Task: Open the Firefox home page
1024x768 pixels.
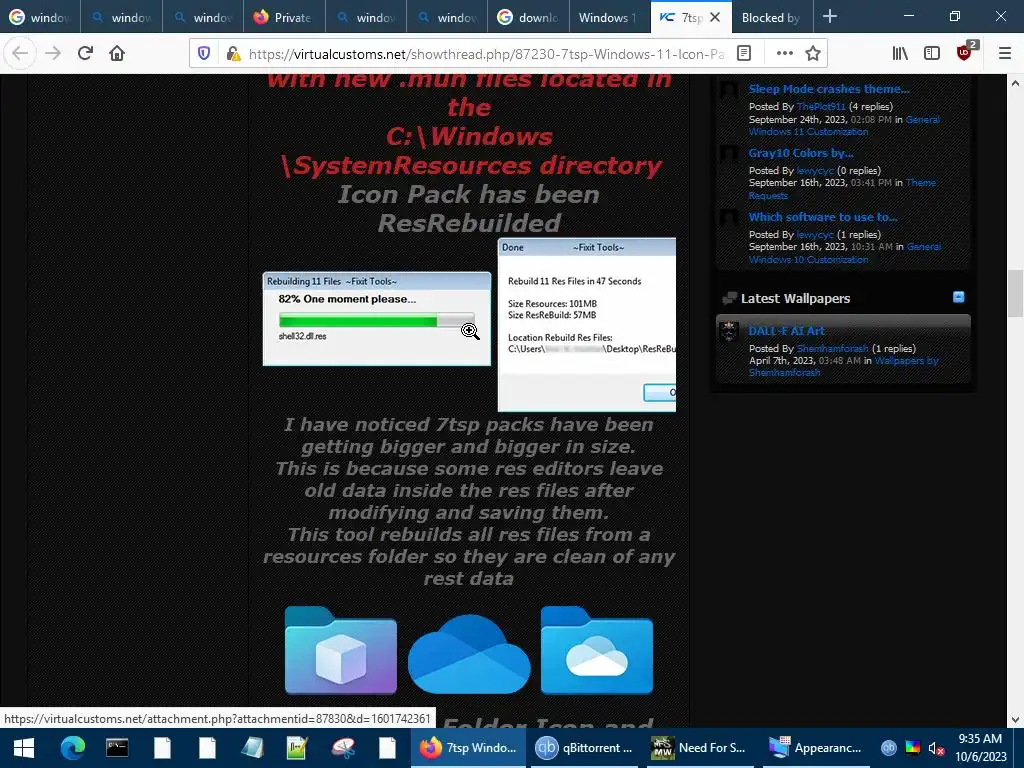Action: tap(117, 53)
